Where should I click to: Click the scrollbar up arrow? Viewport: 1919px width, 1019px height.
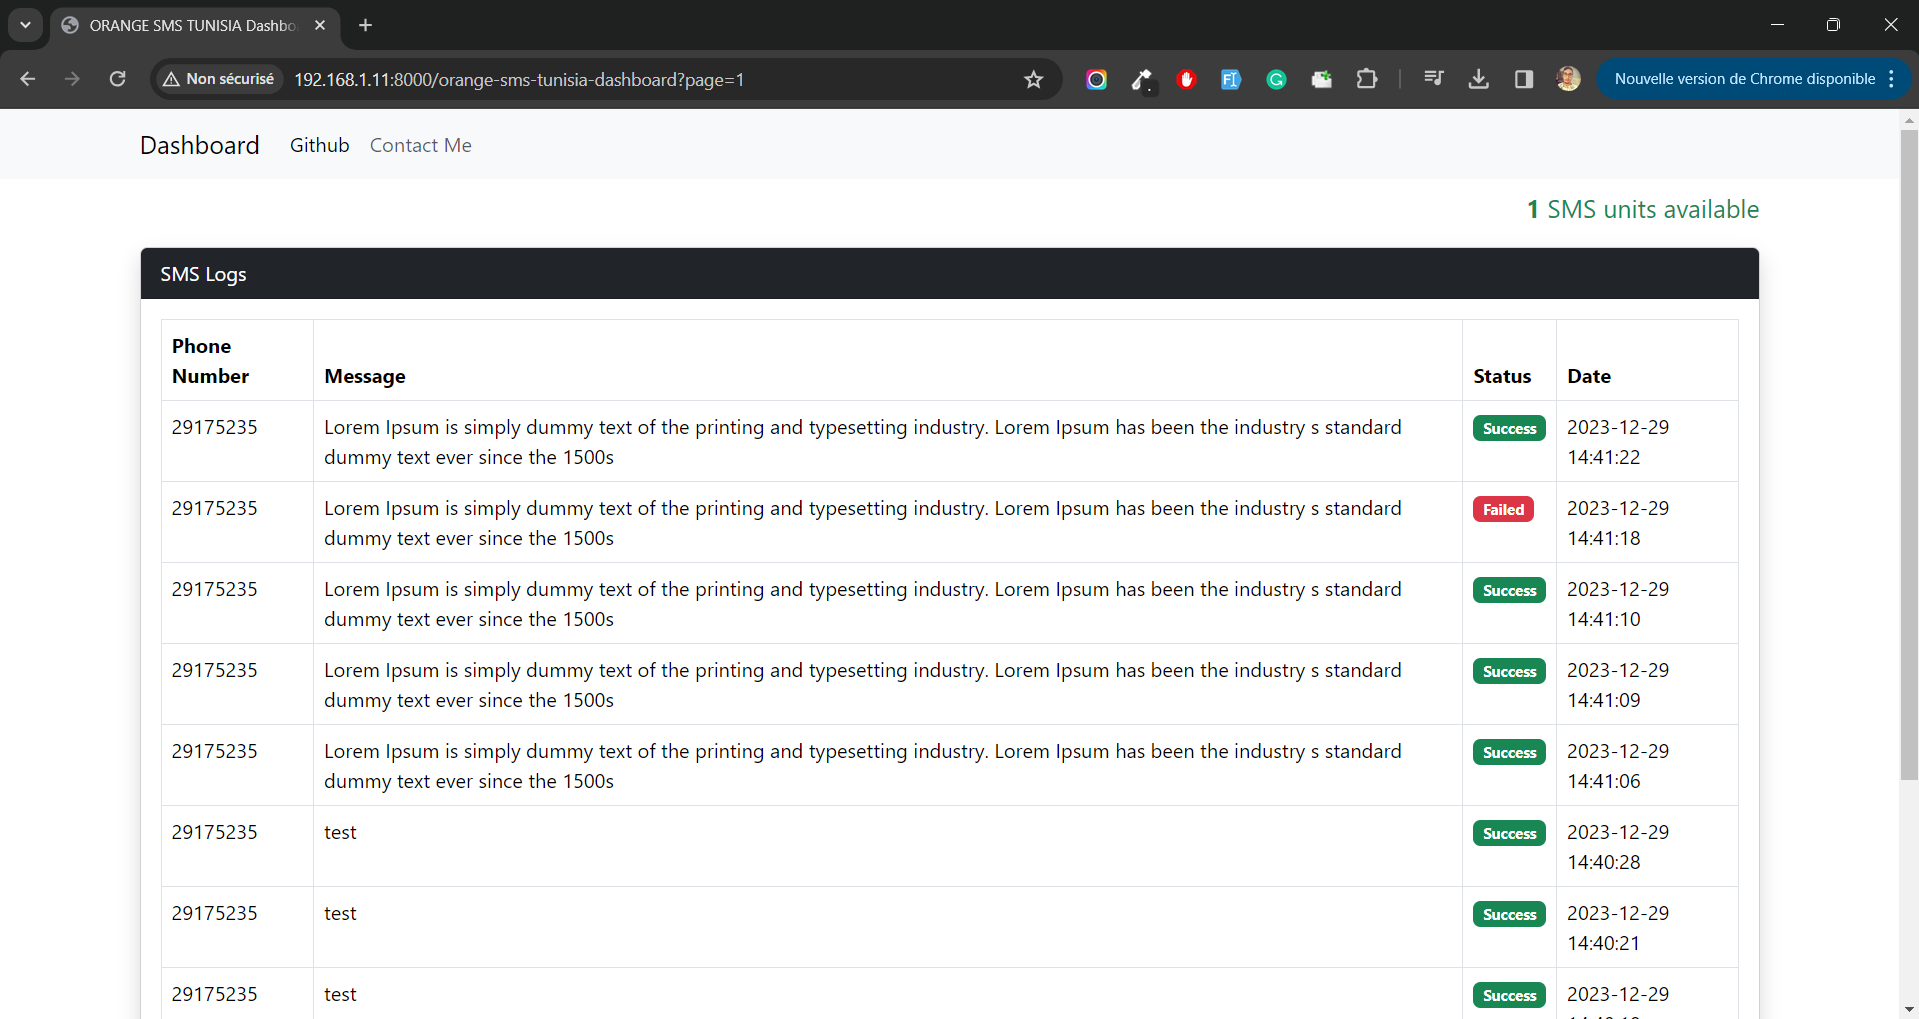(x=1909, y=120)
